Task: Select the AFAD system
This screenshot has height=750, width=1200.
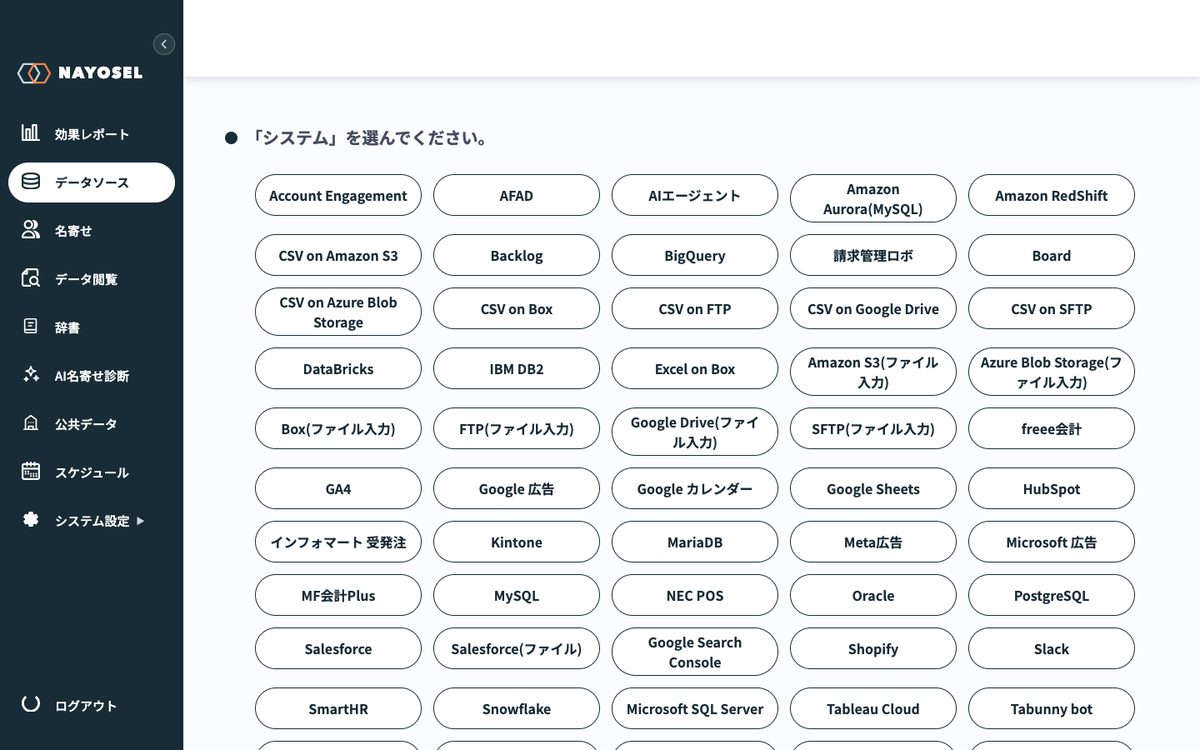Action: [x=516, y=195]
